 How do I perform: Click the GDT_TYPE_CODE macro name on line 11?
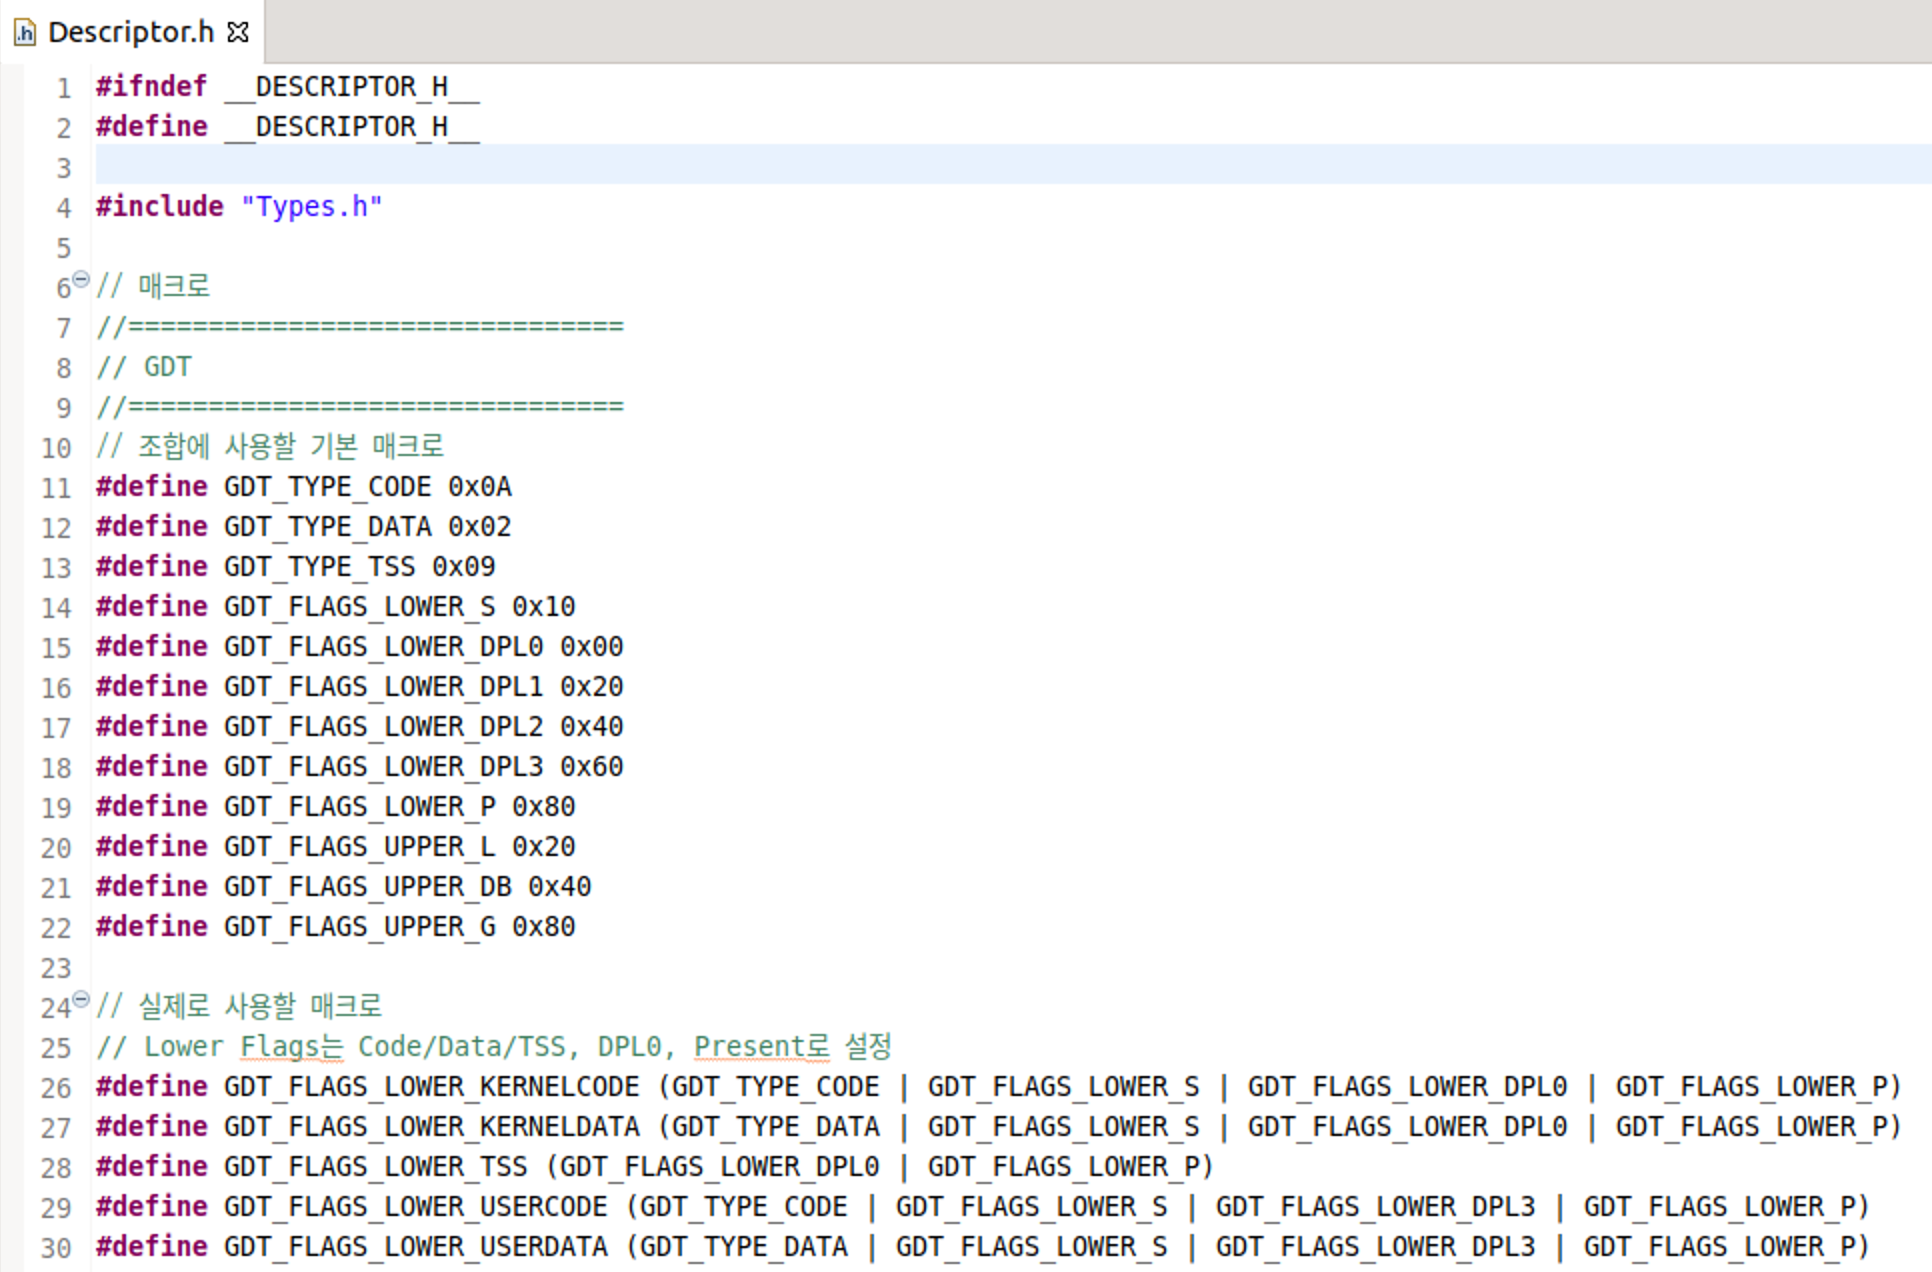[x=327, y=487]
